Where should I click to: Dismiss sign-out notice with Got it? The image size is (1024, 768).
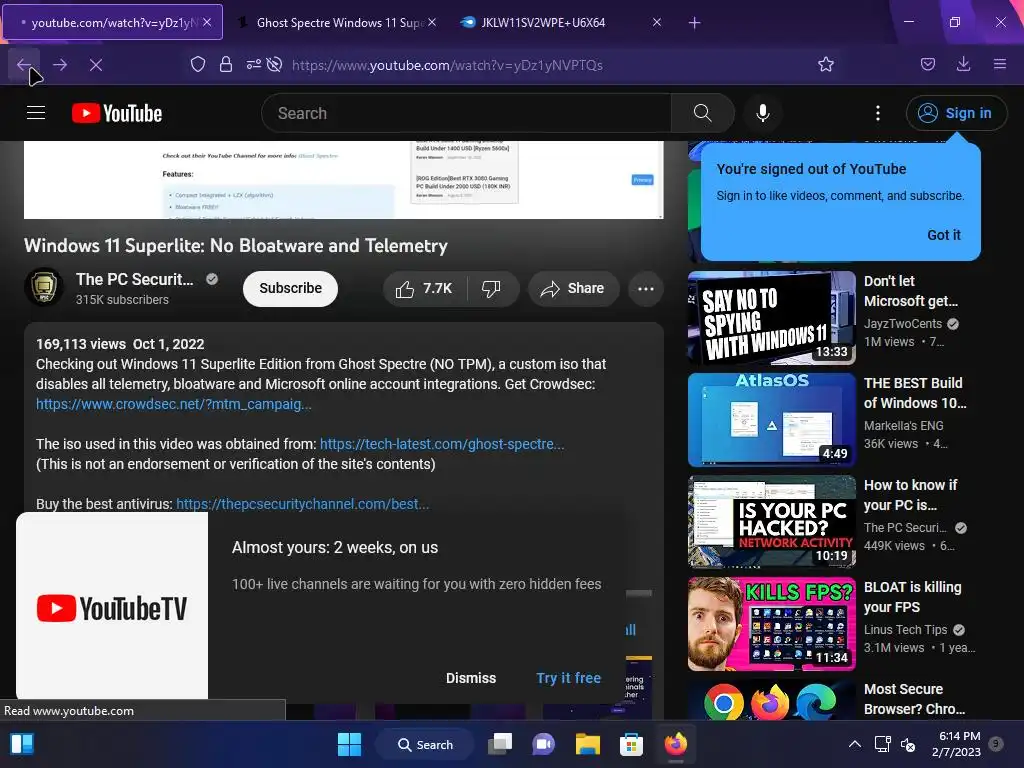[x=944, y=235]
